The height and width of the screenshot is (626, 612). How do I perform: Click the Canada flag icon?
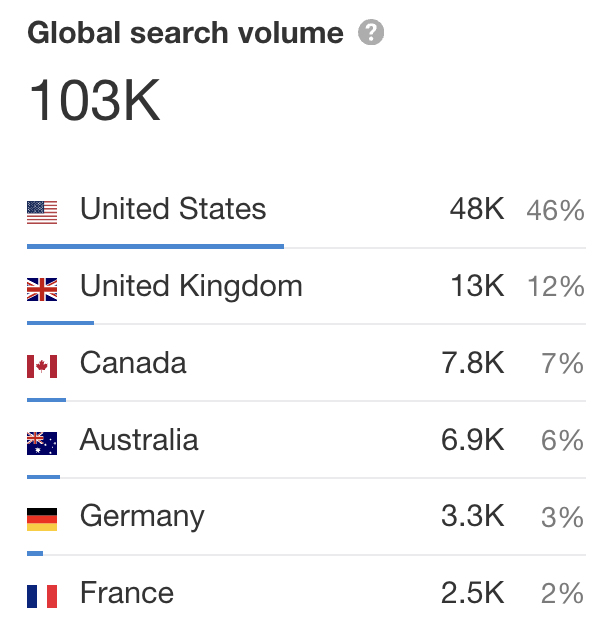pos(42,366)
